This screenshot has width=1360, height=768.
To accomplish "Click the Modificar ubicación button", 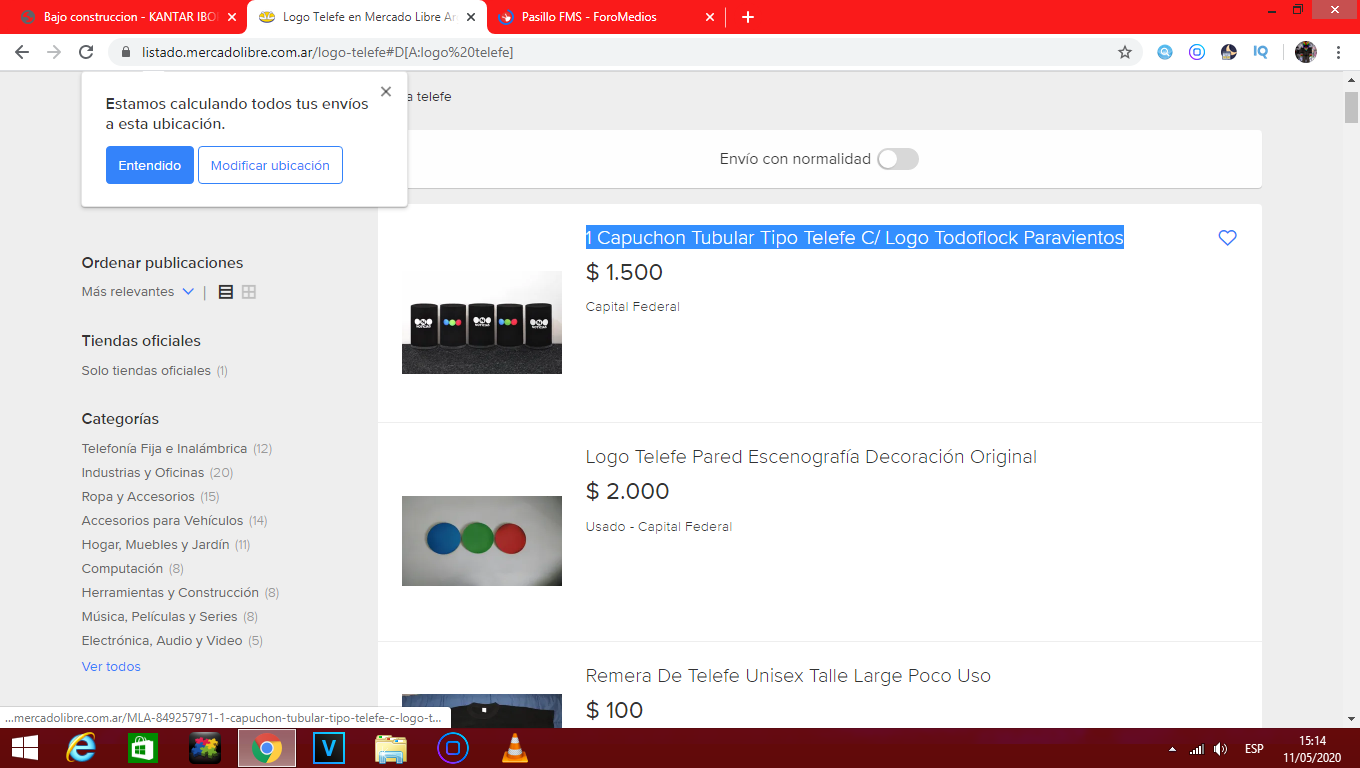I will (270, 165).
